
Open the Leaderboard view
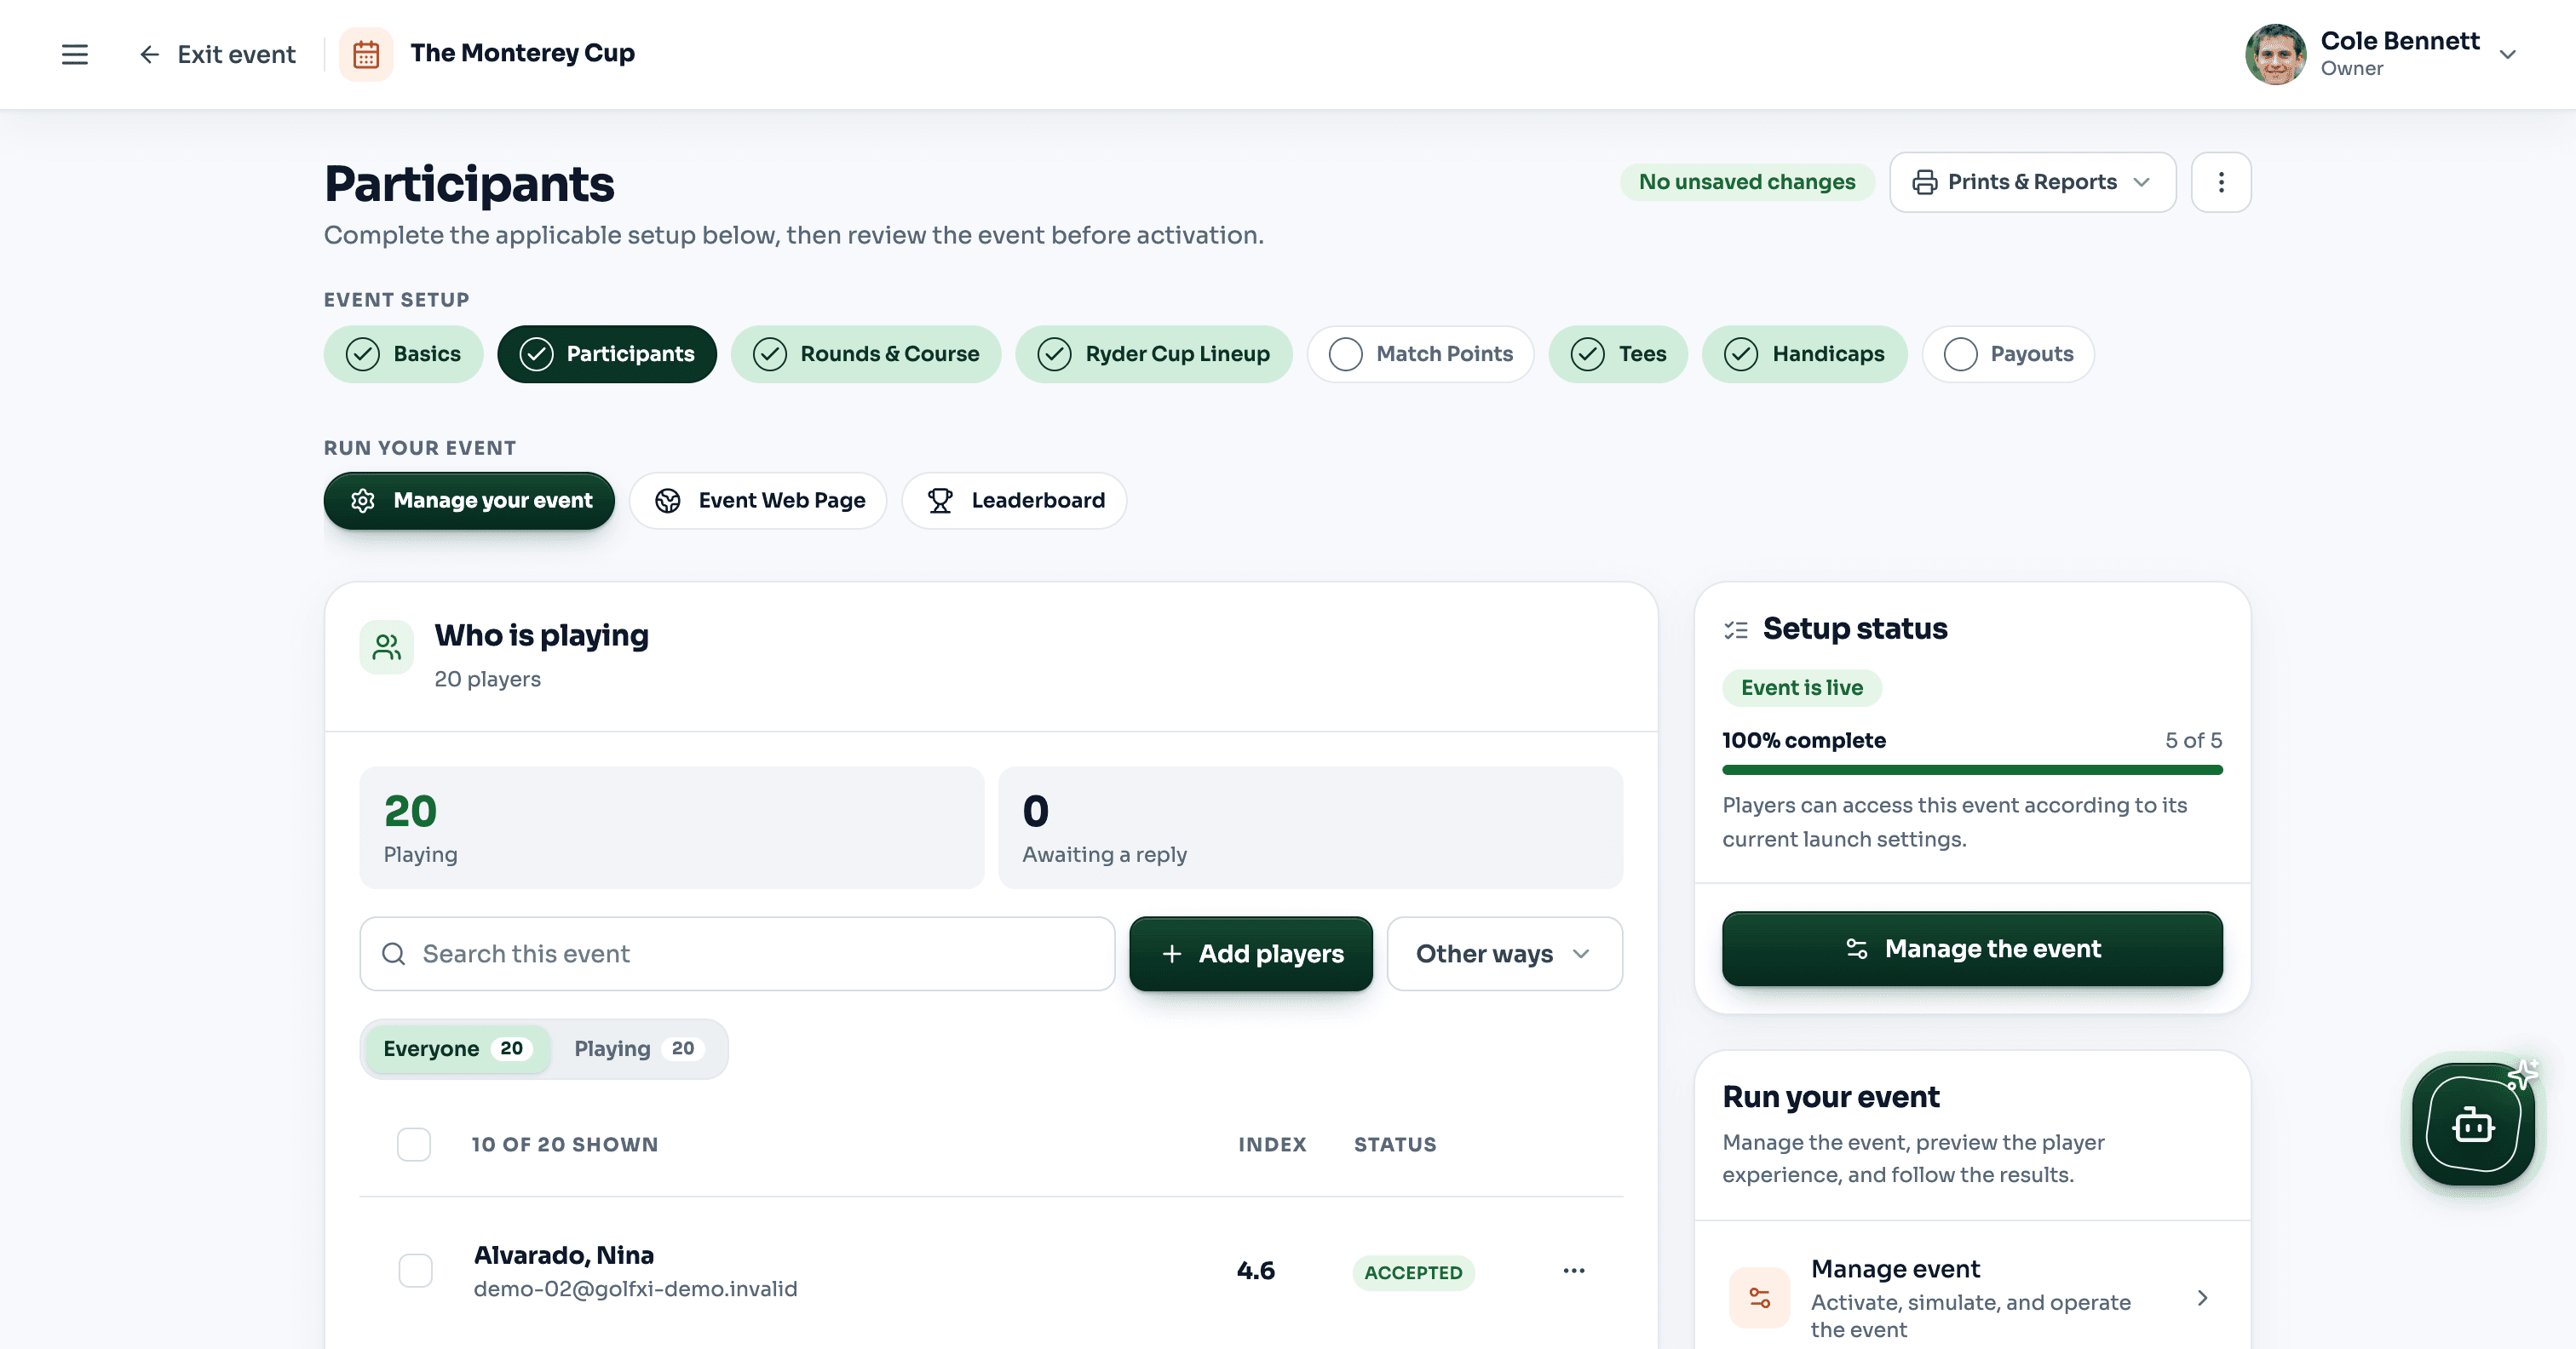click(x=1014, y=500)
